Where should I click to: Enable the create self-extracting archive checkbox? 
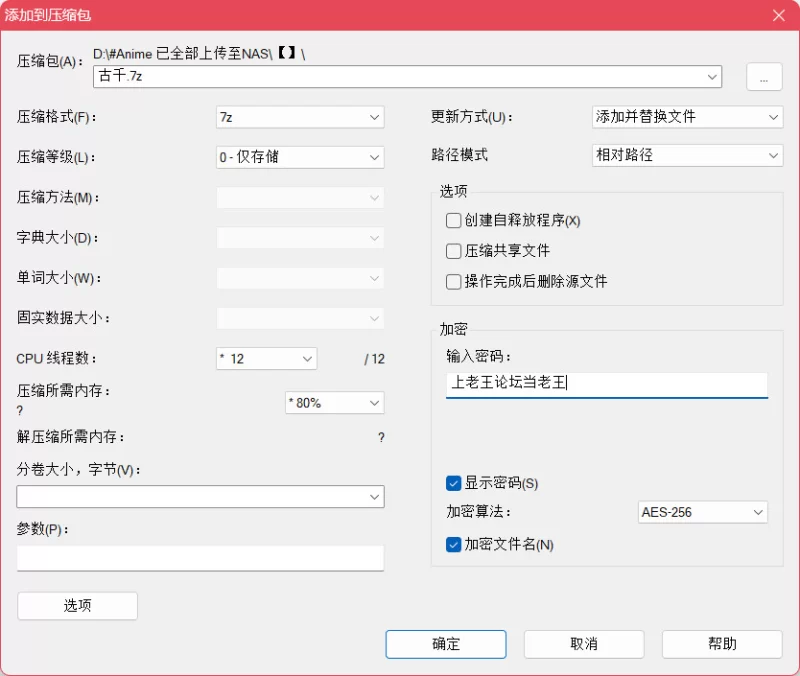pos(454,220)
